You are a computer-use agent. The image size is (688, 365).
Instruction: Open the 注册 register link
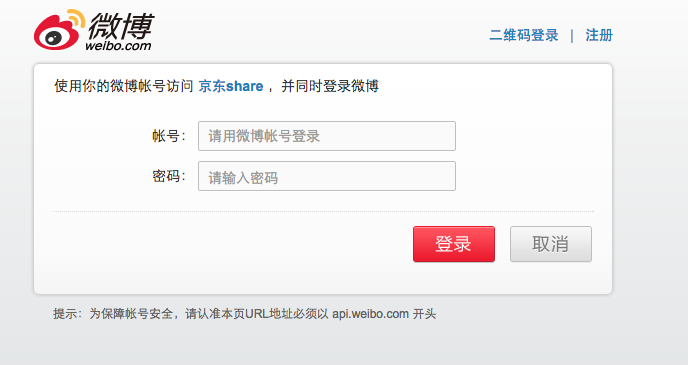(599, 35)
